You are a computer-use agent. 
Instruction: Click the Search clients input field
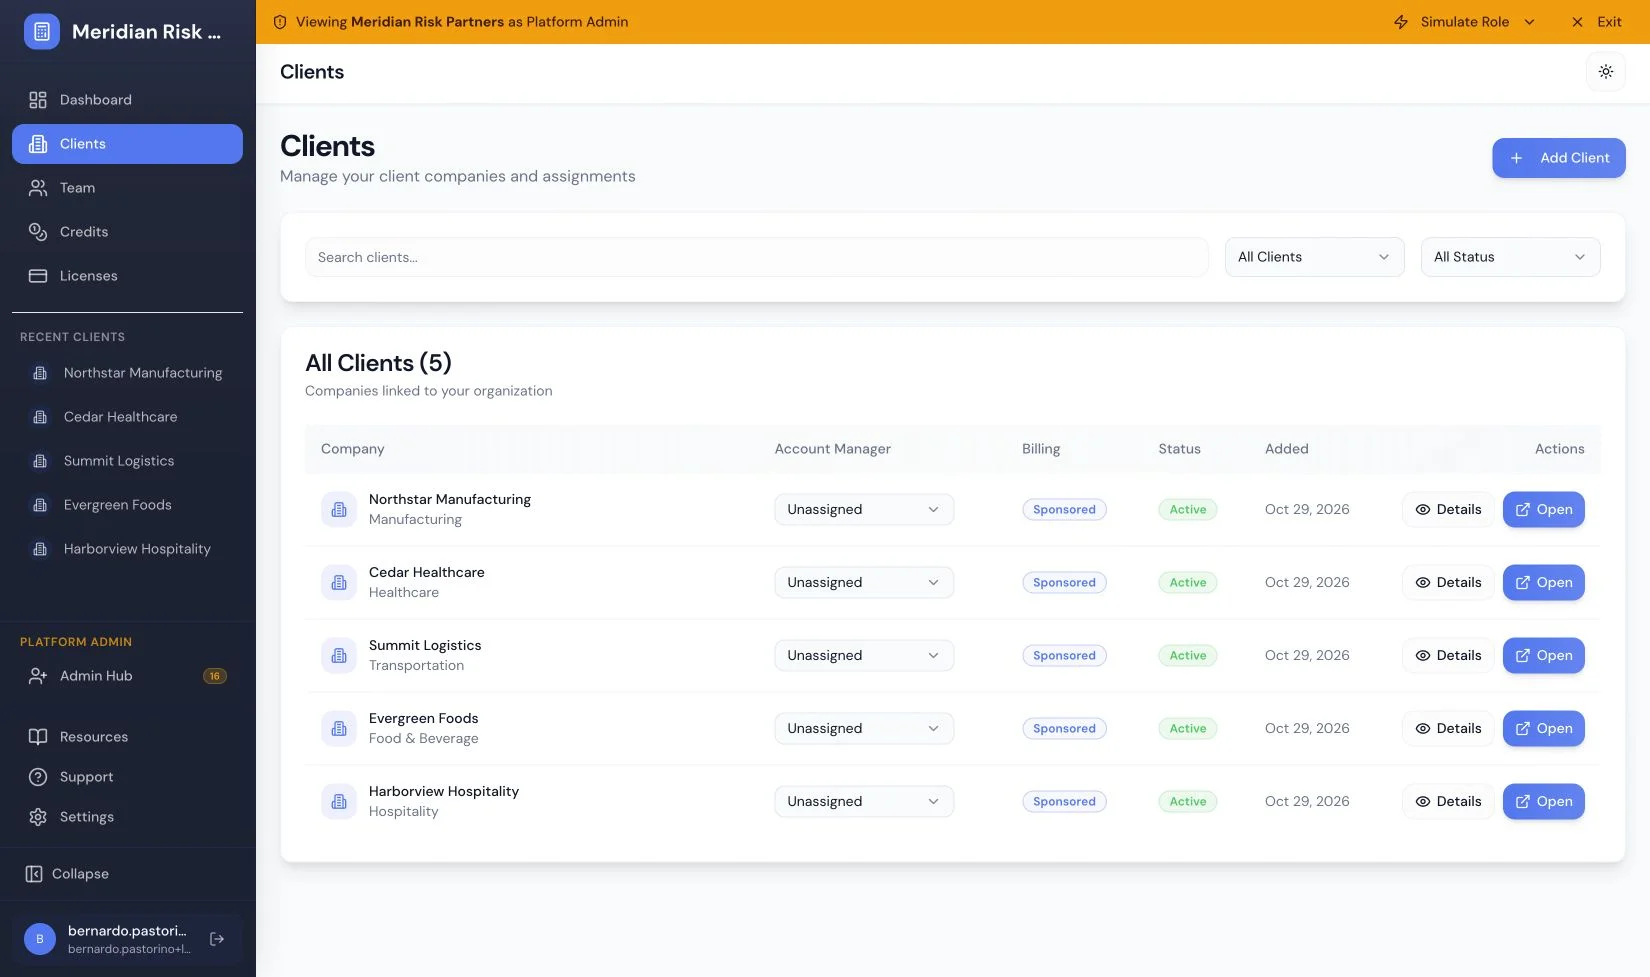pos(757,257)
